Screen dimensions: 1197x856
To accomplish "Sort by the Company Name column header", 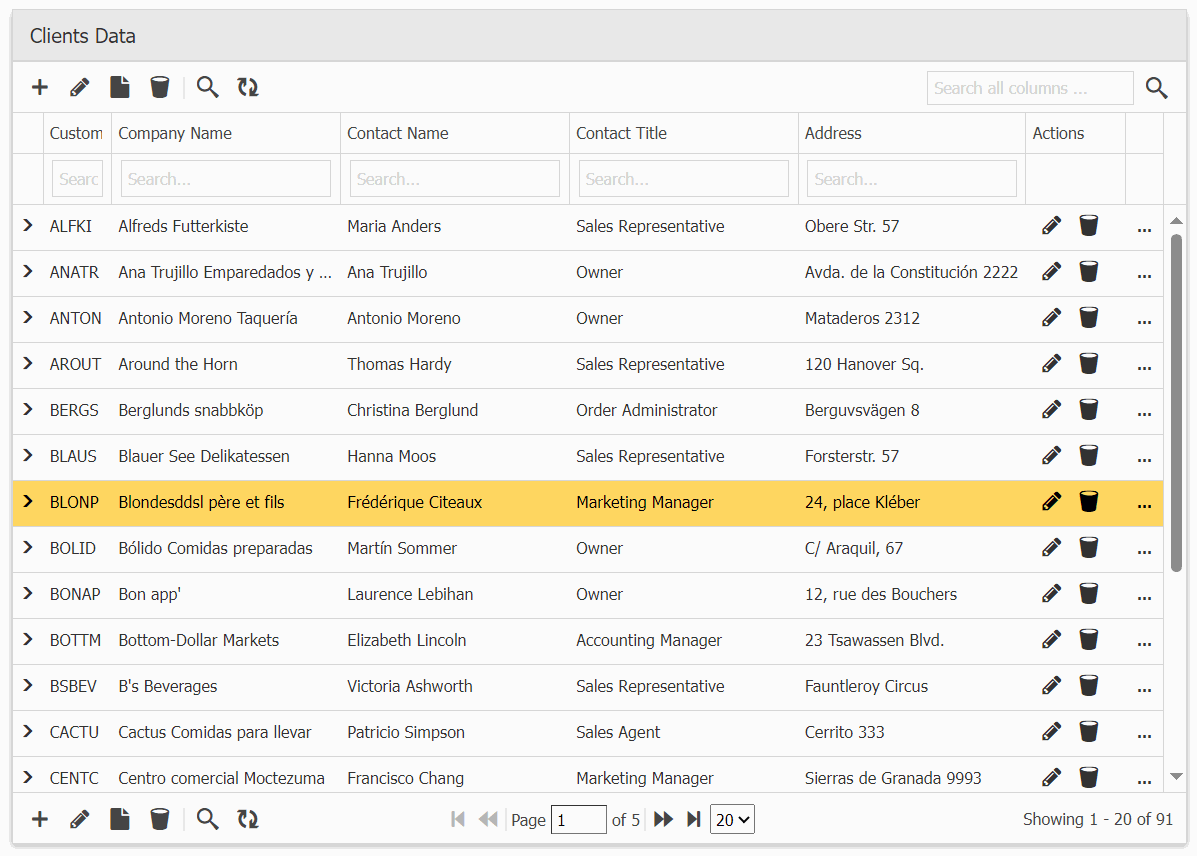I will (x=175, y=133).
